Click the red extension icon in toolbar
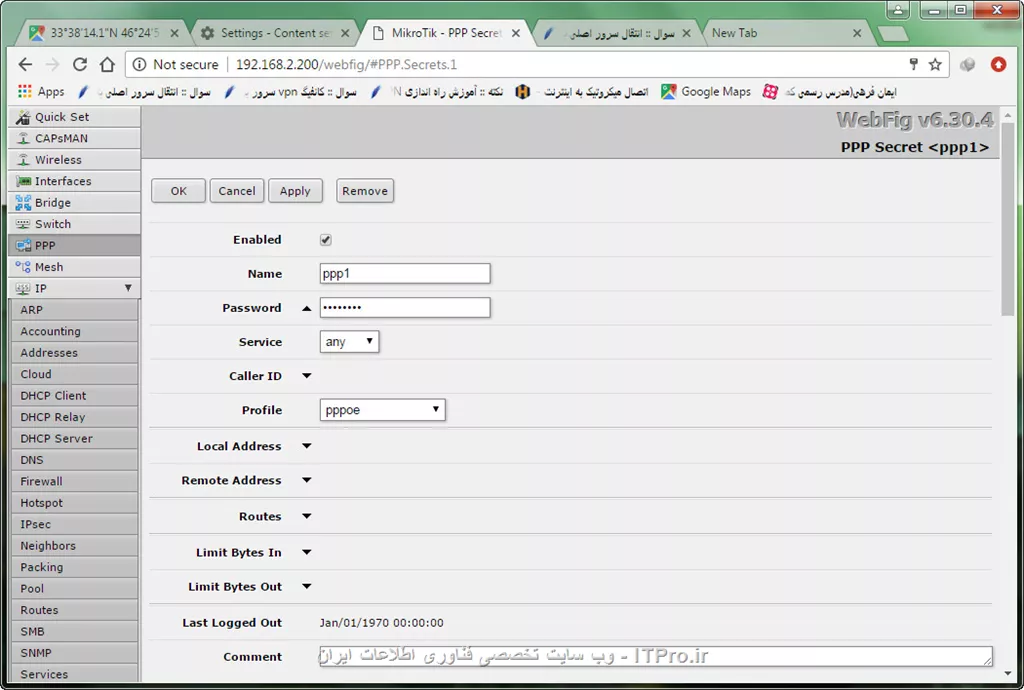1024x690 pixels. coord(998,64)
